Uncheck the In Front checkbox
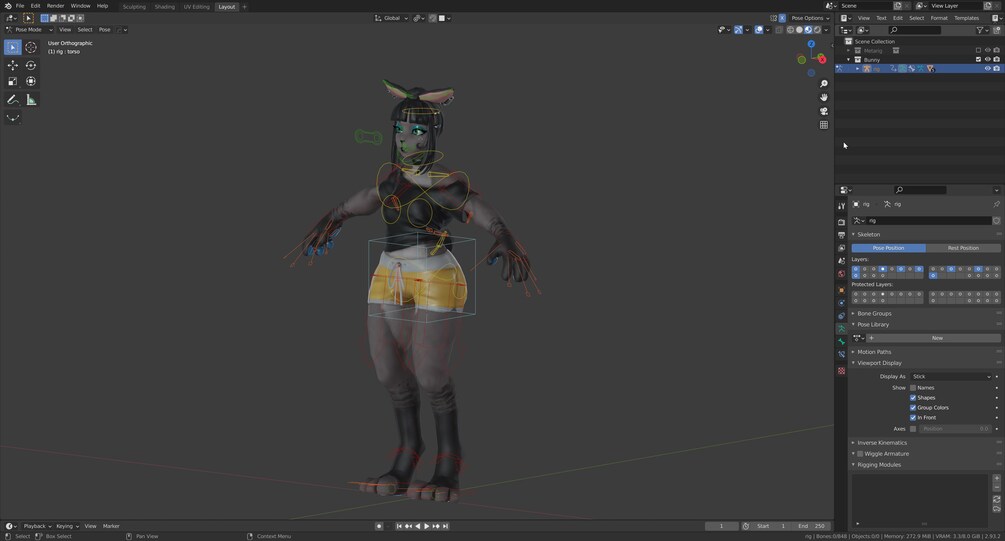Image resolution: width=1005 pixels, height=541 pixels. coord(913,418)
